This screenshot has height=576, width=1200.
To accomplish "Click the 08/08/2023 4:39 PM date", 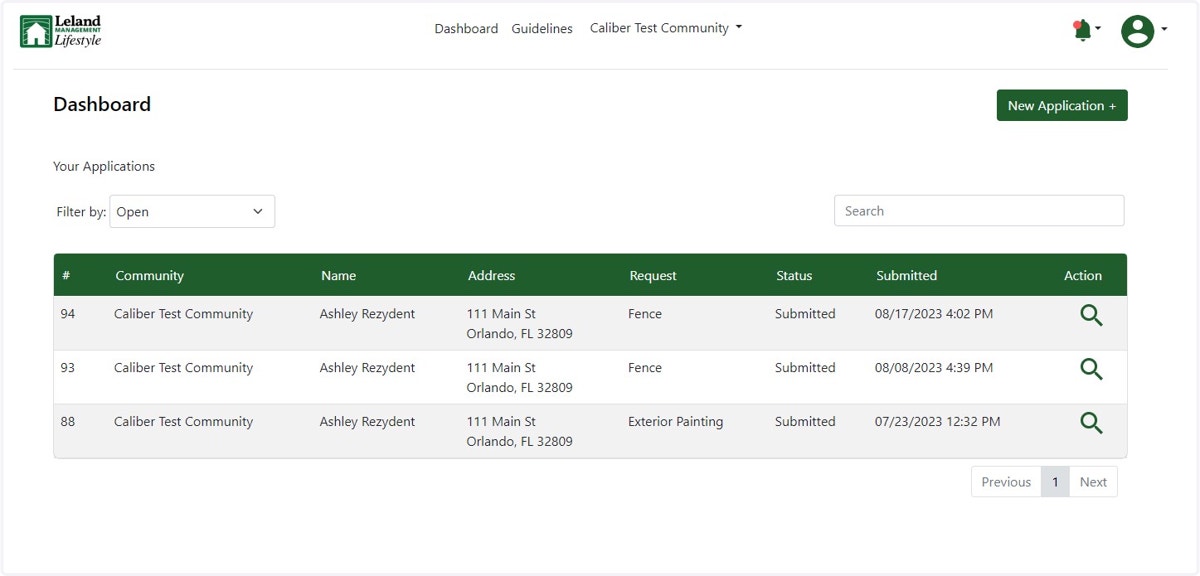I will (x=934, y=368).
